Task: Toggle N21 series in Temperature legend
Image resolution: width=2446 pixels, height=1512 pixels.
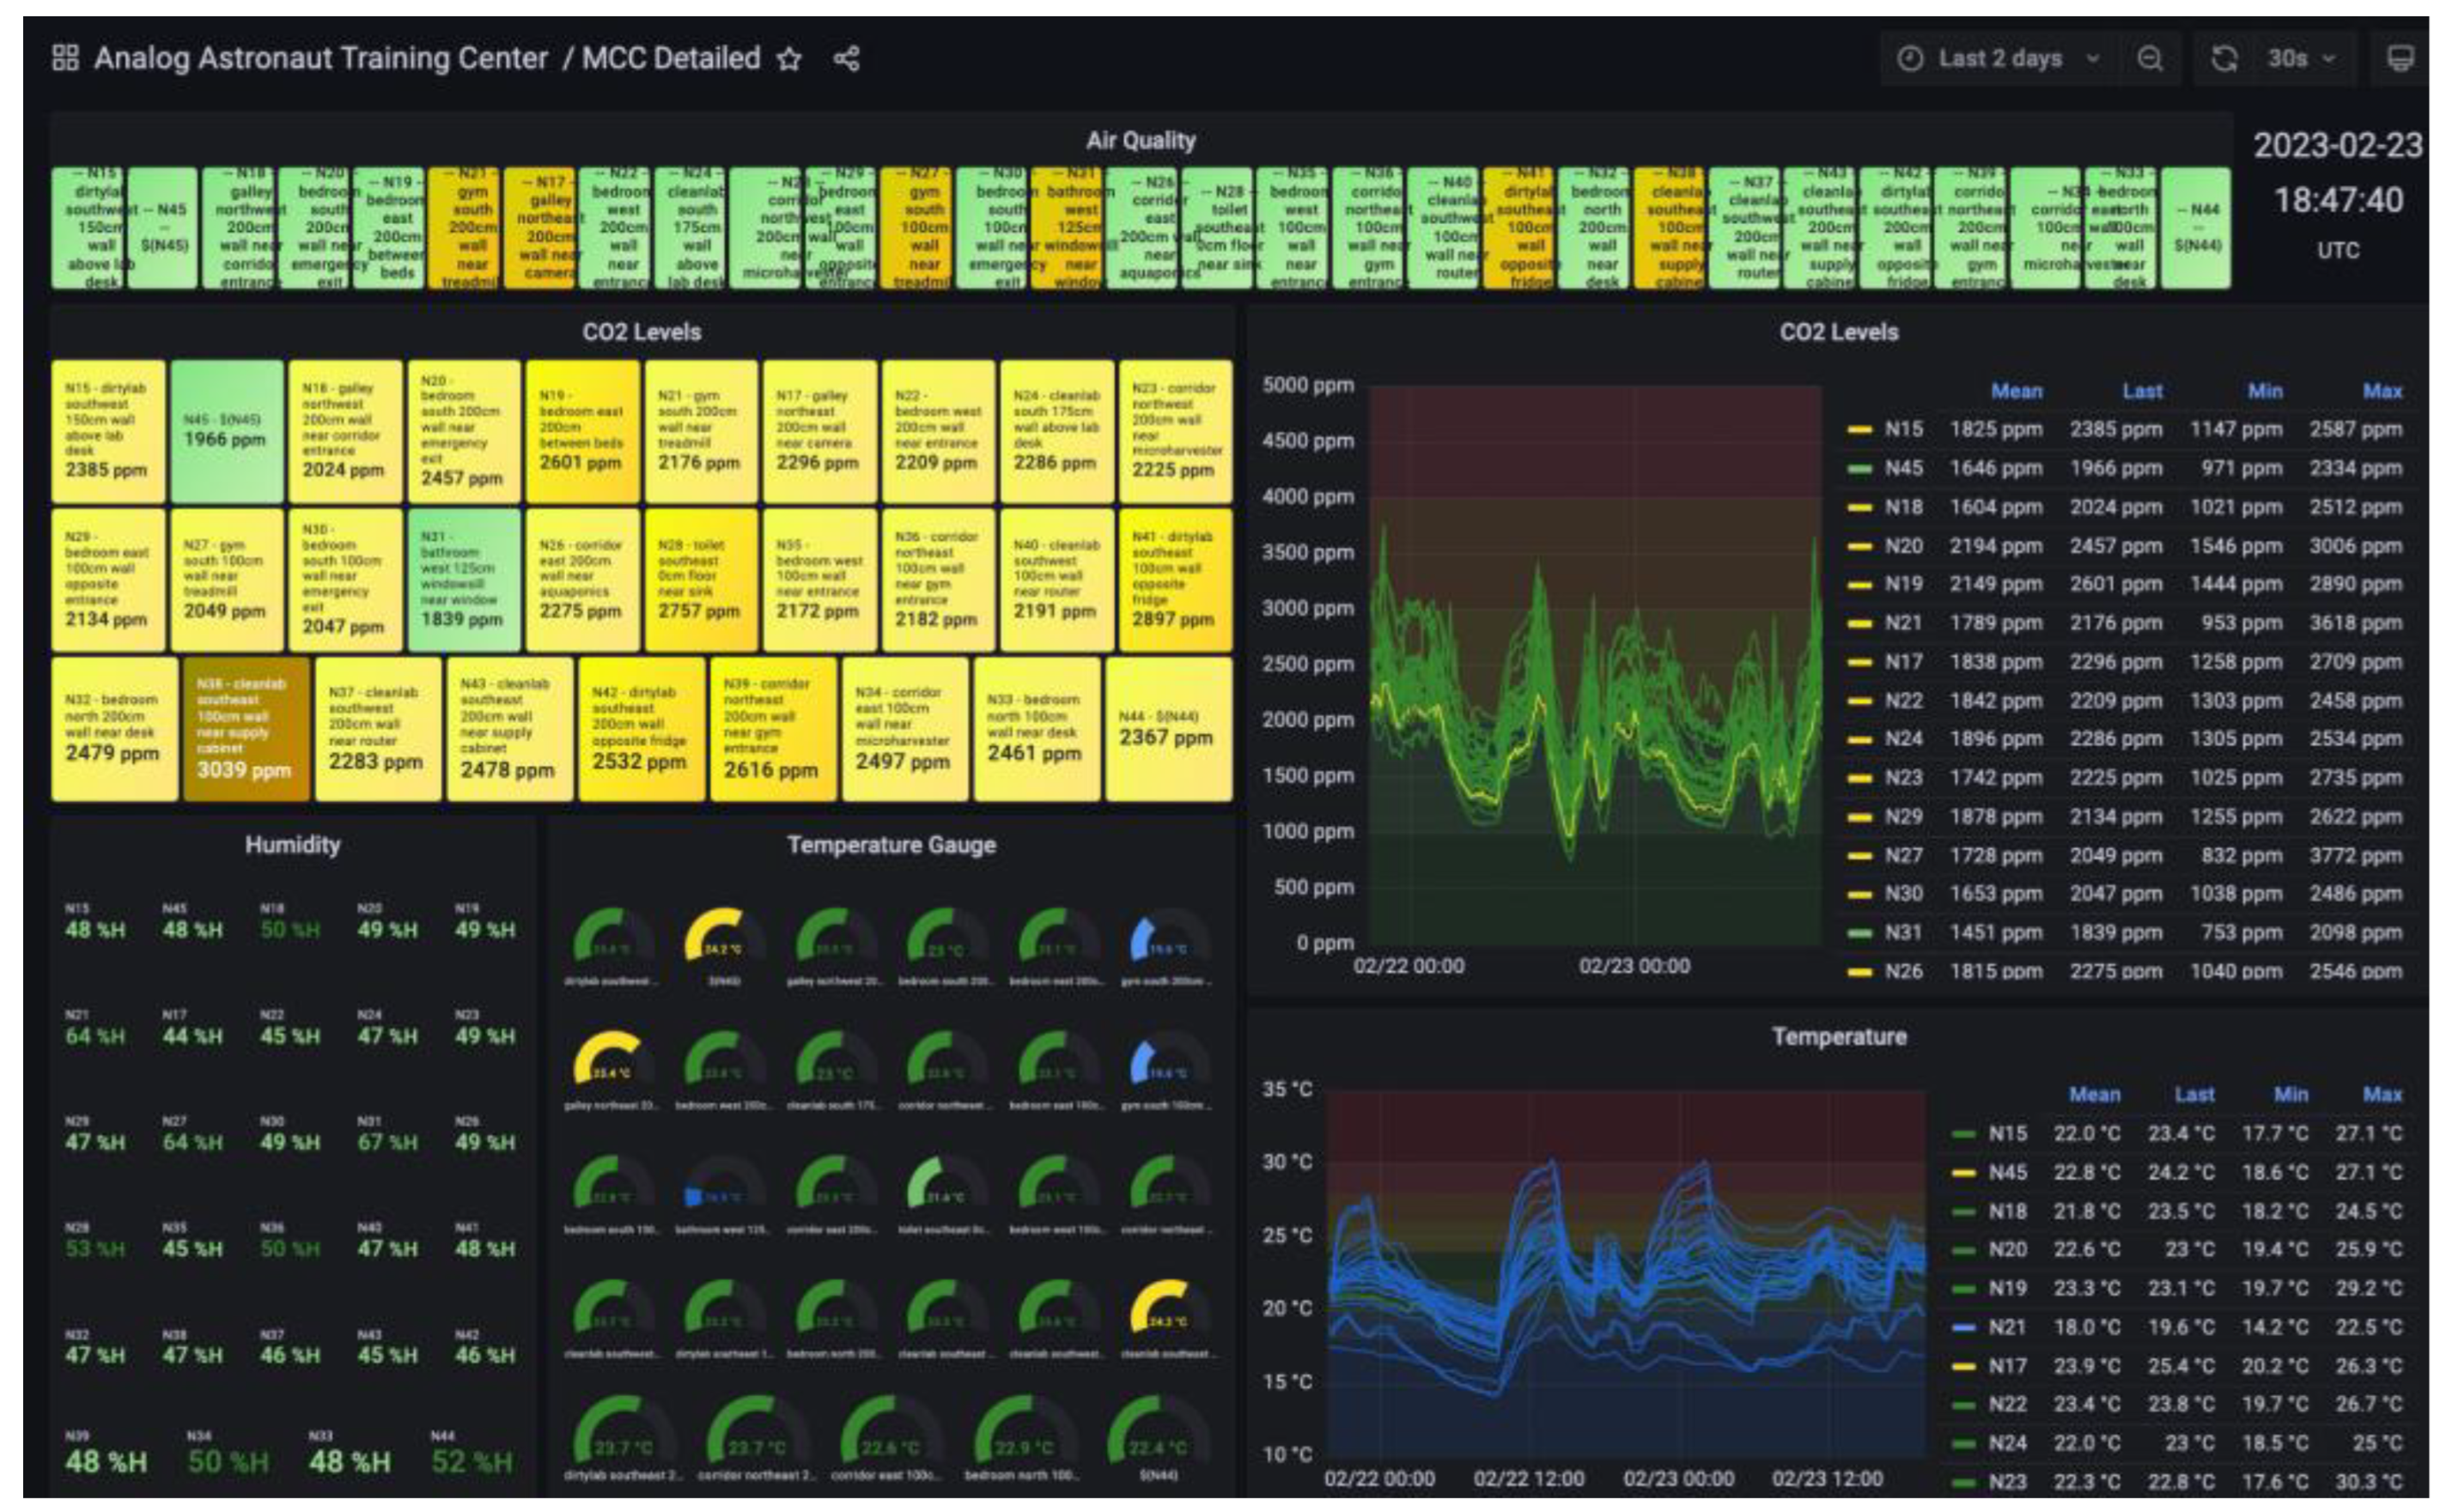Action: pyautogui.click(x=2006, y=1327)
